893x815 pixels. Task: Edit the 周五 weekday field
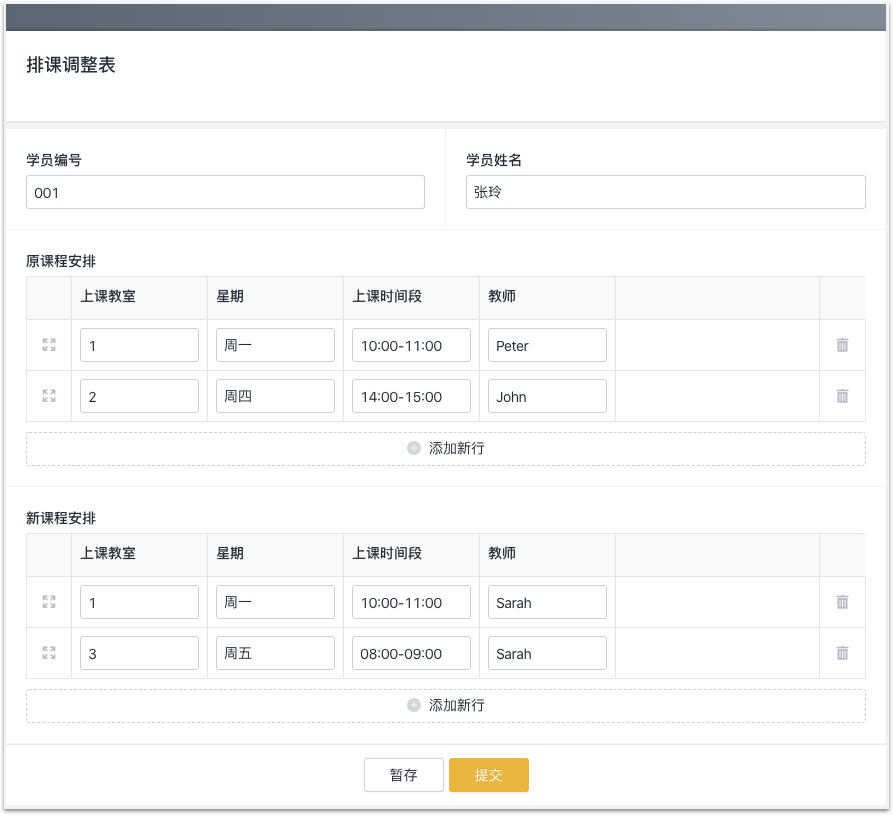(x=276, y=653)
